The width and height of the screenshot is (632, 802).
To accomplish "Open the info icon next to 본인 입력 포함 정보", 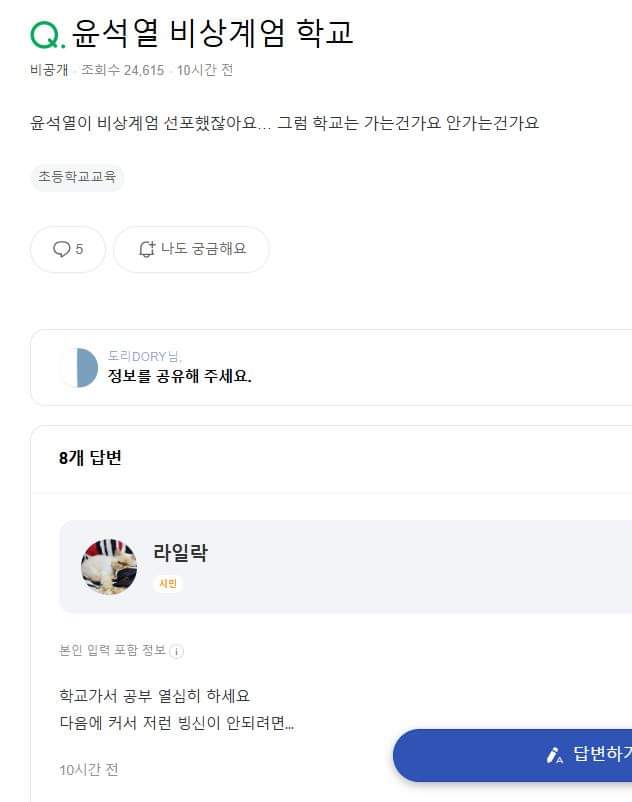I will click(176, 651).
